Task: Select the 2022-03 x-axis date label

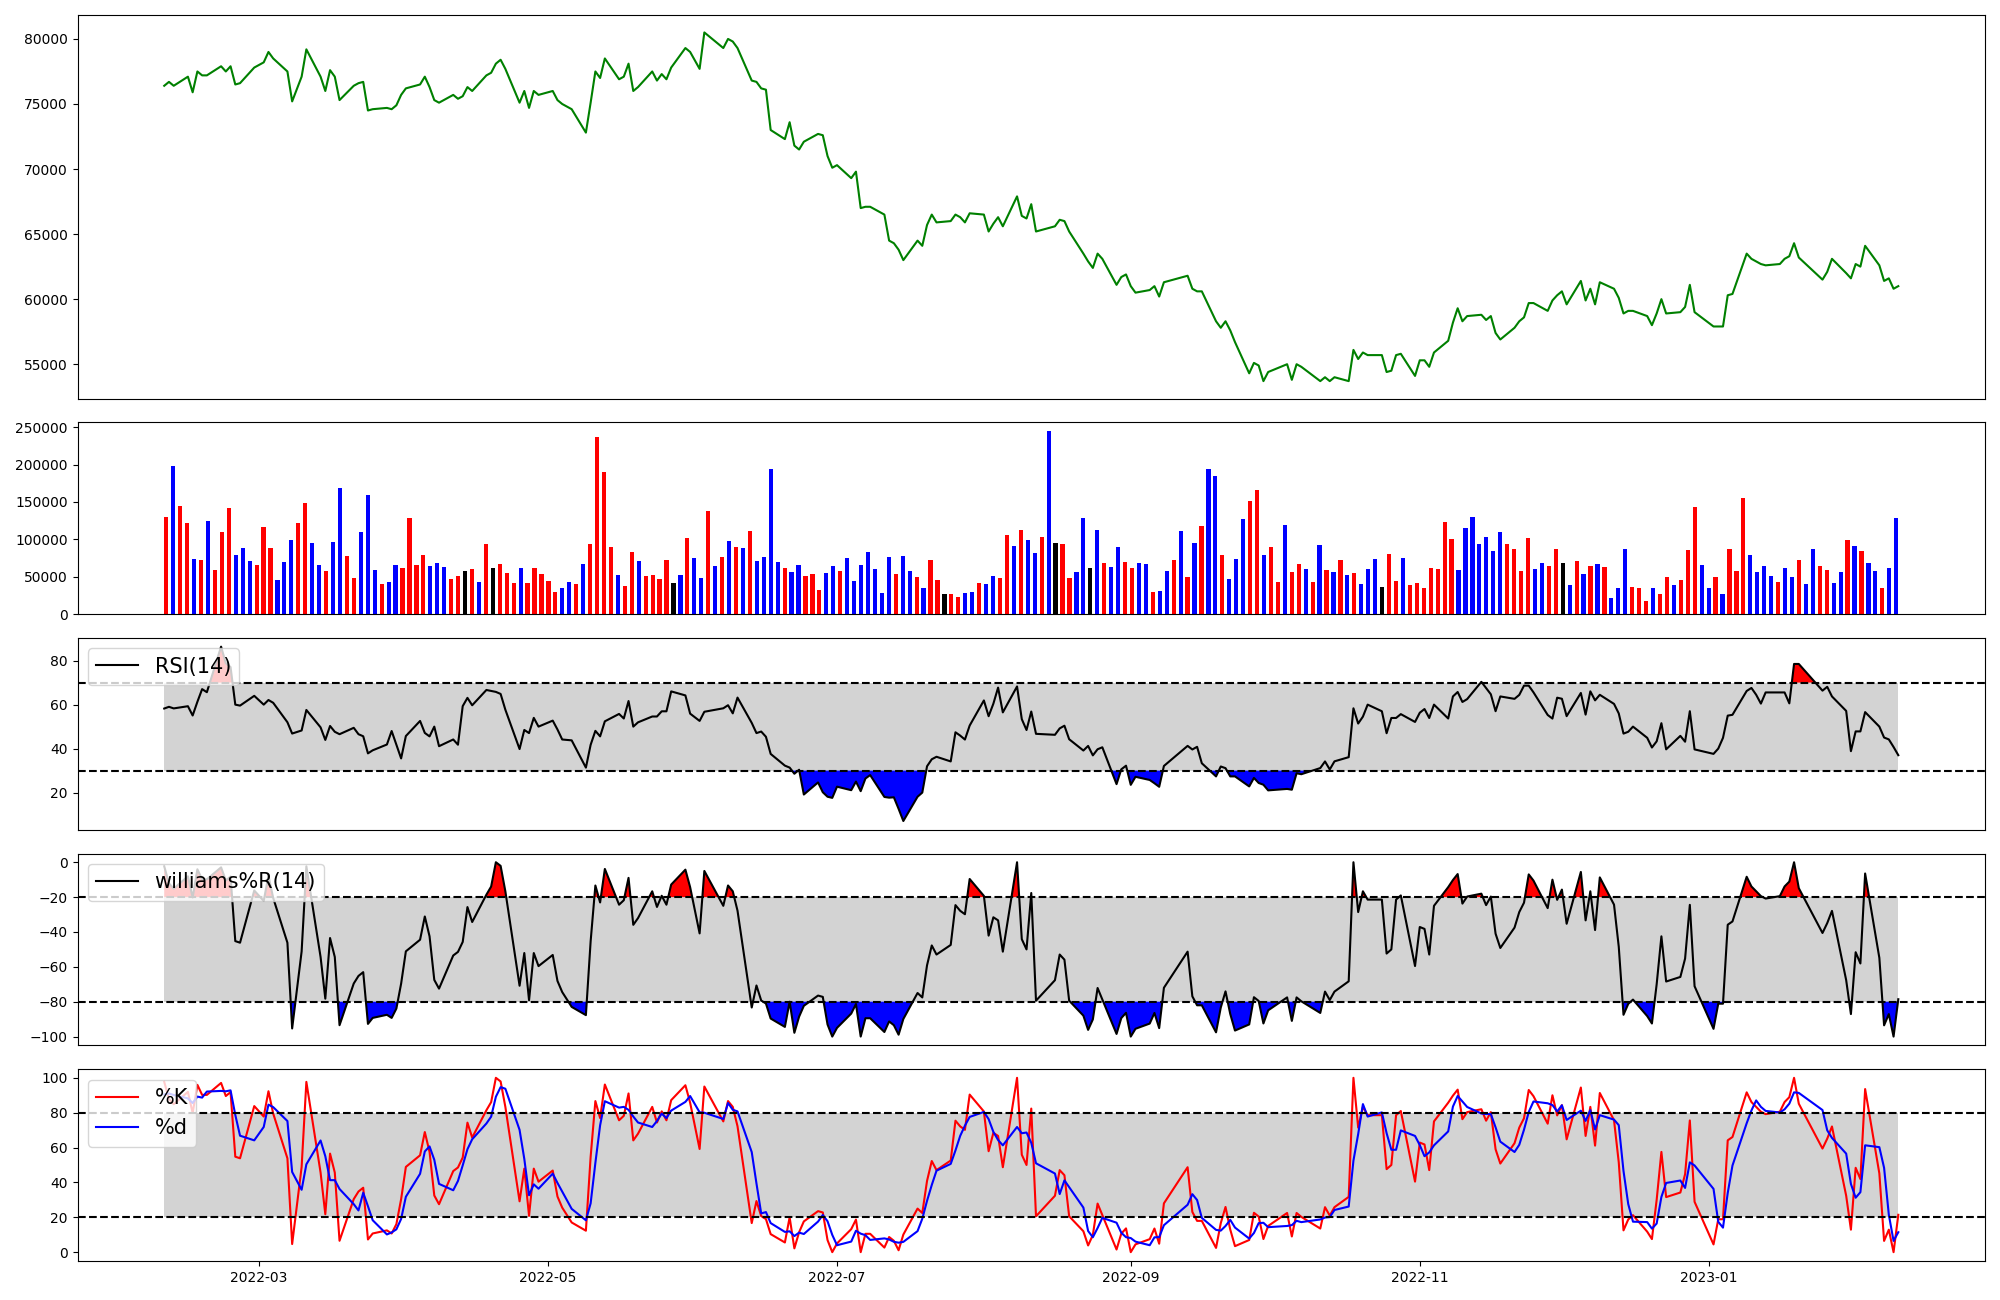Action: click(258, 1276)
